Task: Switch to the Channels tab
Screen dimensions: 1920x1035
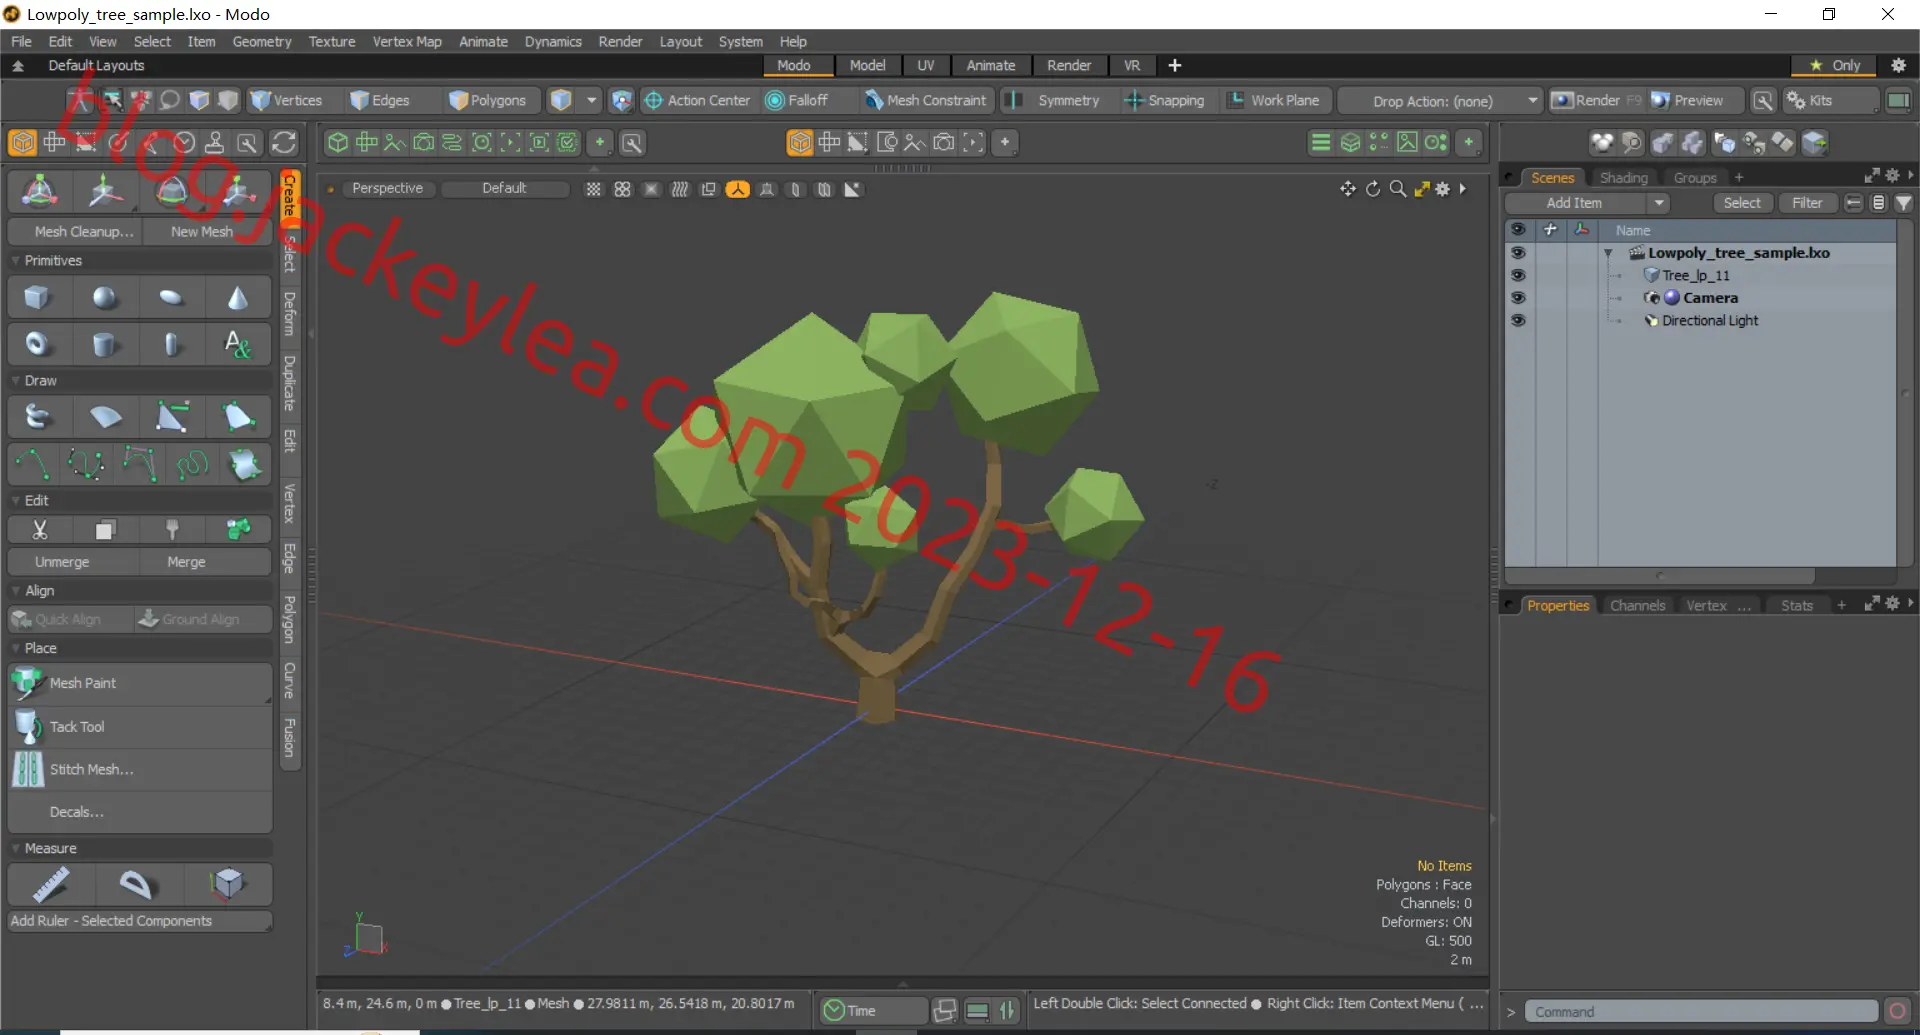Action: coord(1638,606)
